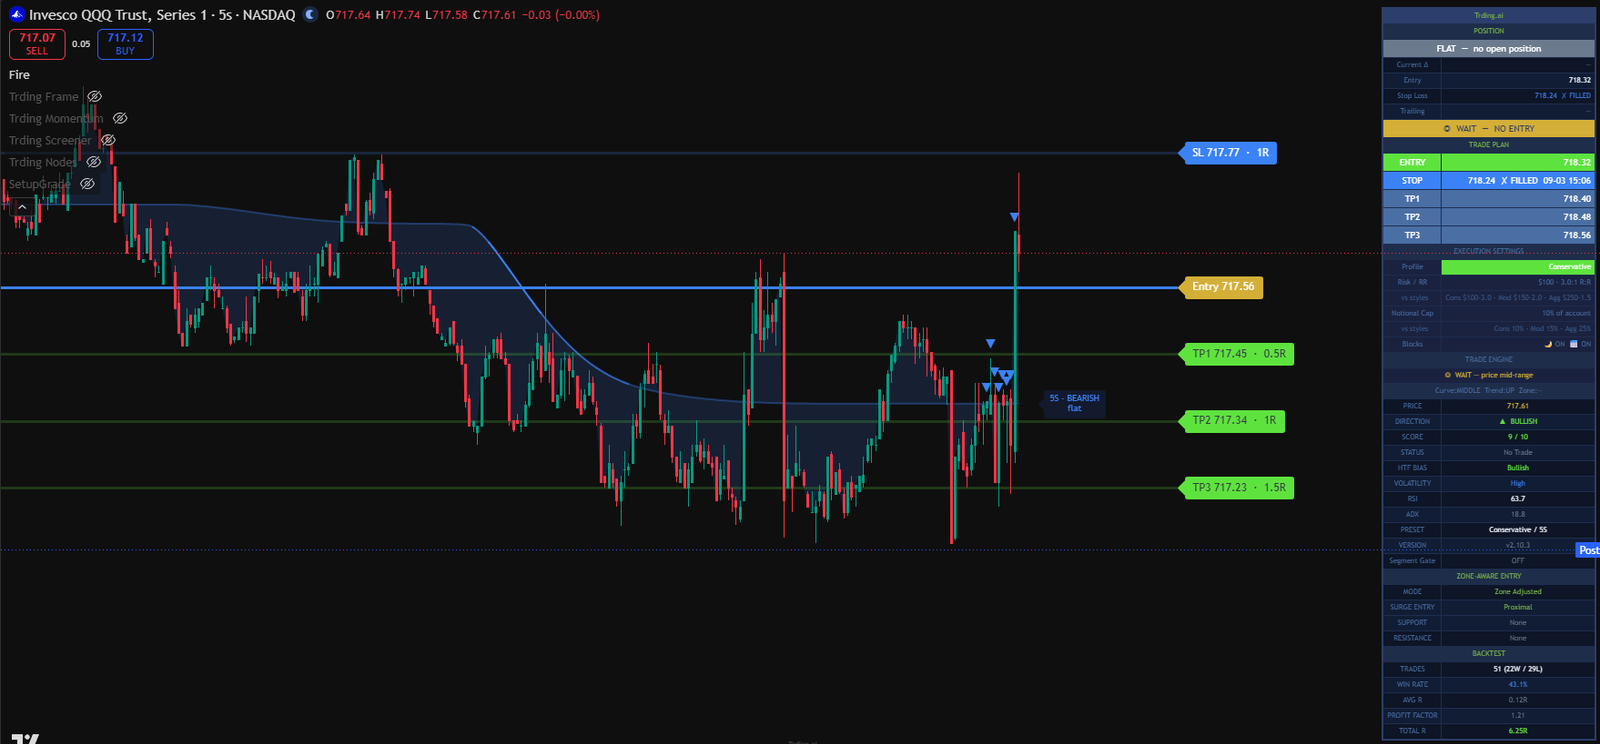Show the Trding Frame indicator

(95, 97)
